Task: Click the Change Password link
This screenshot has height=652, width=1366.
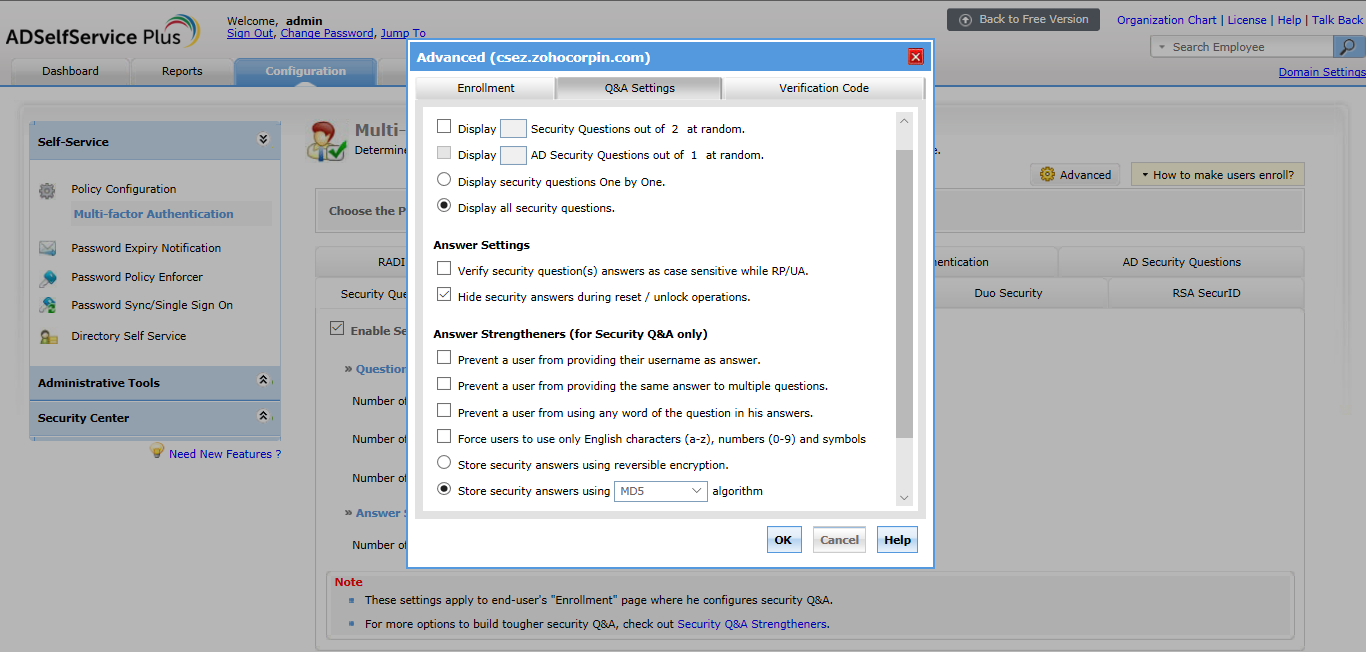Action: 327,33
